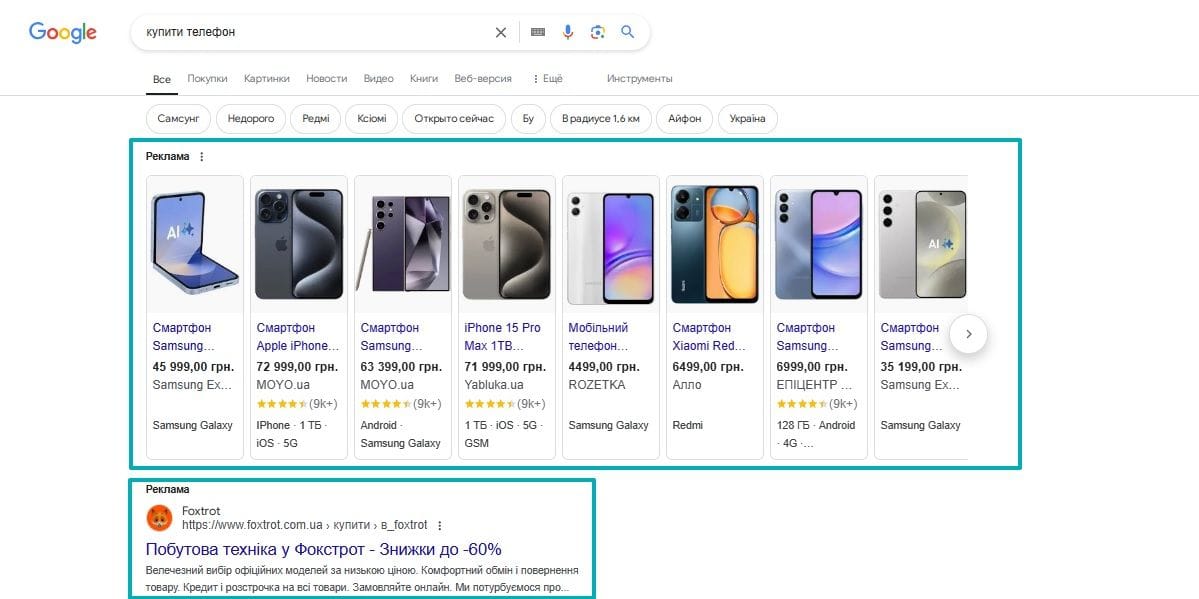Click the ROZETKA seller name
The width and height of the screenshot is (1199, 599).
click(597, 385)
